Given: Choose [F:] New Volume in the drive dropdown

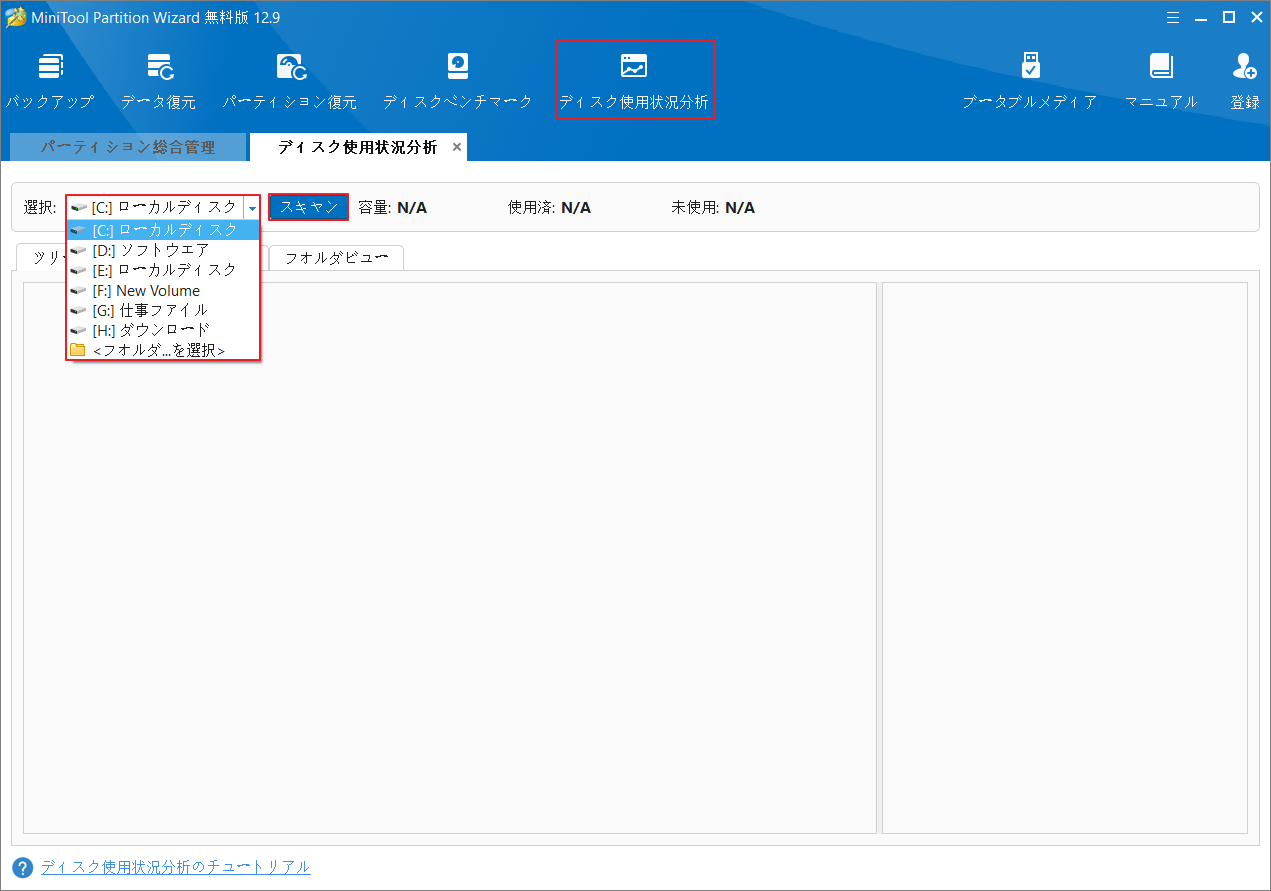Looking at the screenshot, I should 150,290.
